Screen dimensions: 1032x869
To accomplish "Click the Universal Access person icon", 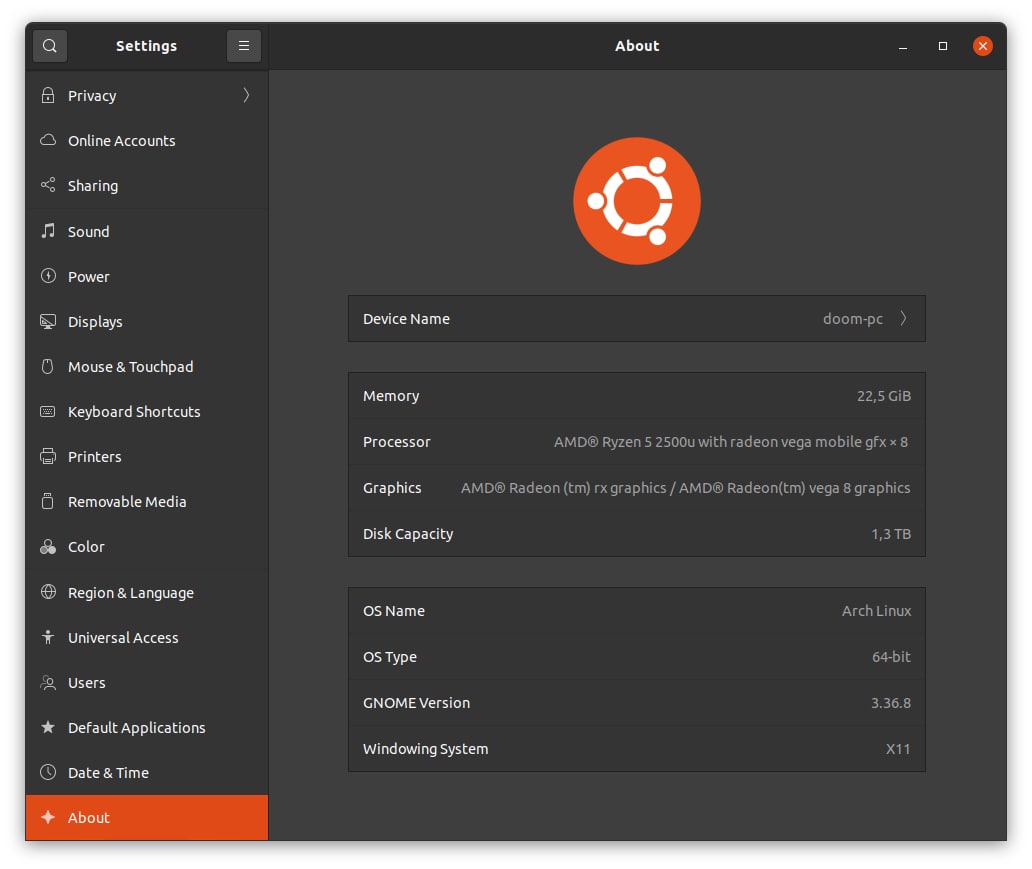I will coord(48,637).
